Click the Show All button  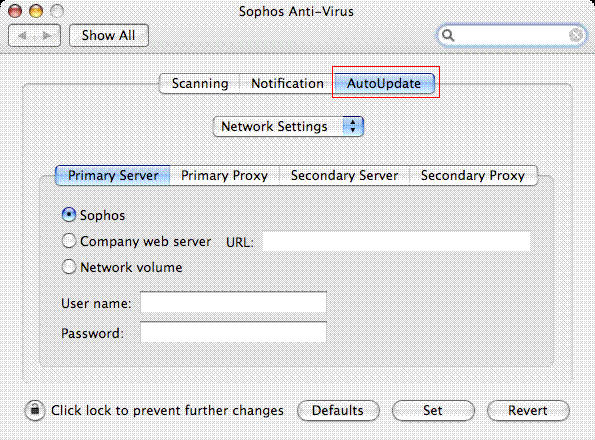click(x=109, y=36)
